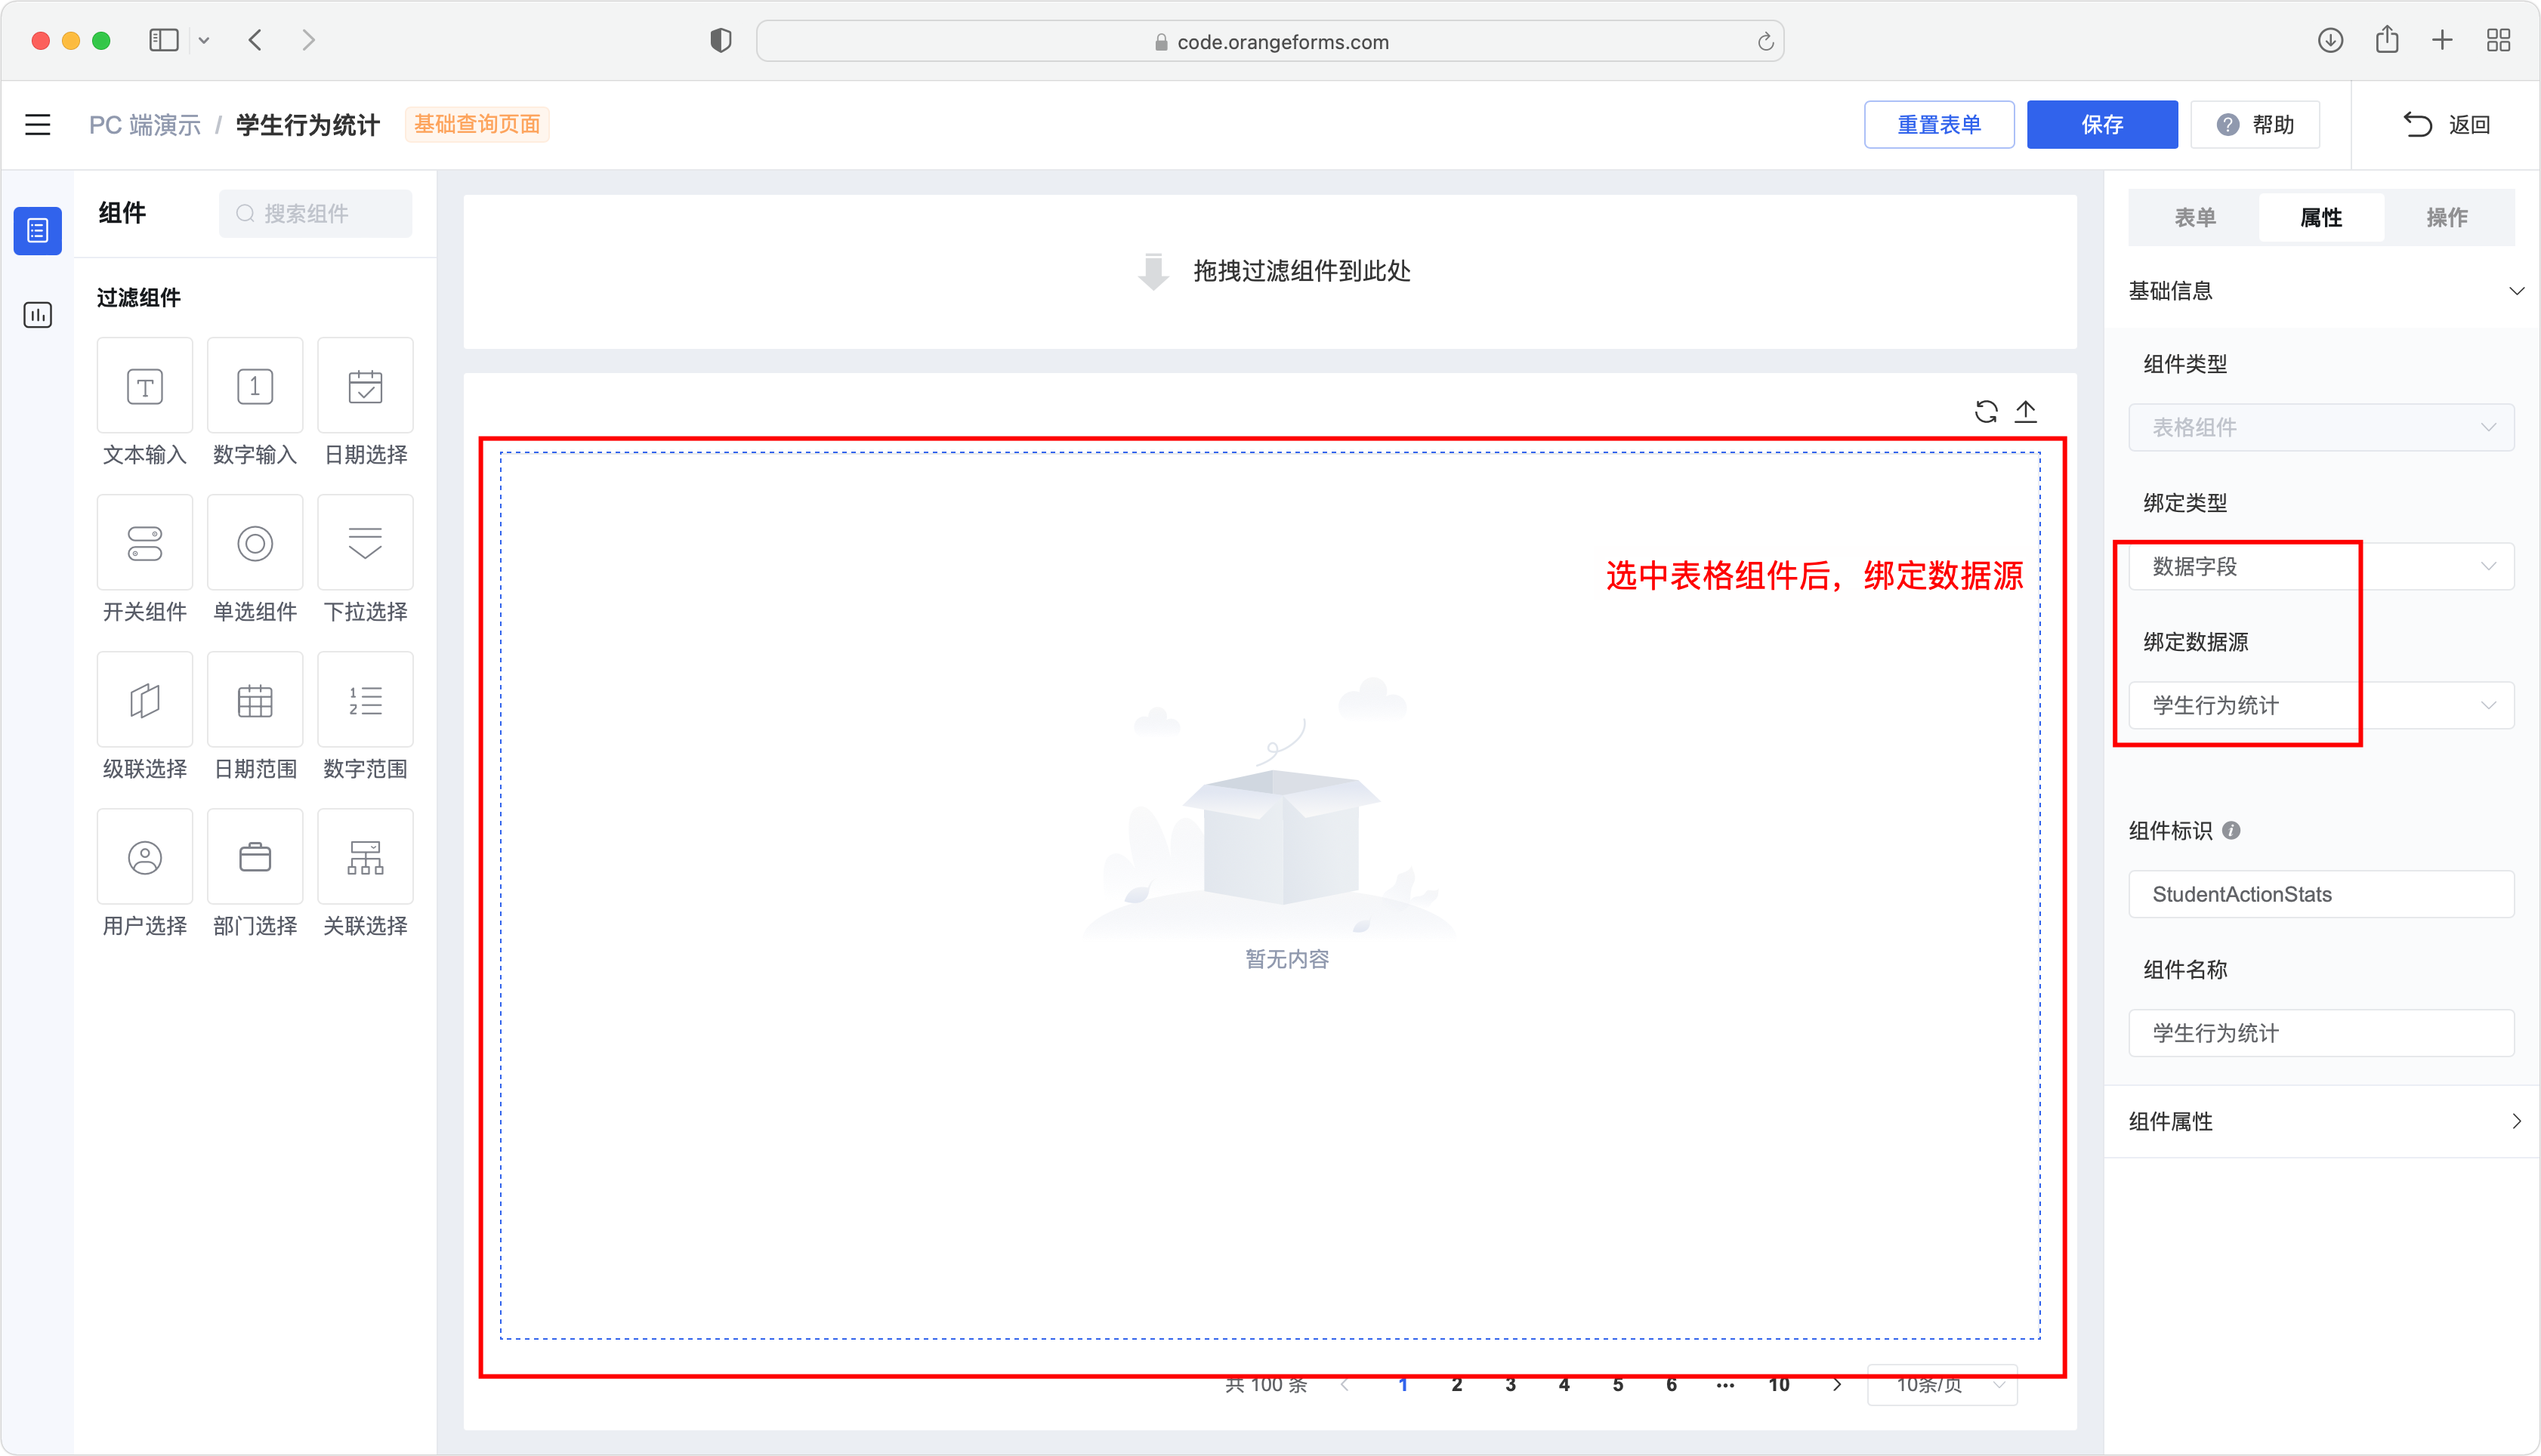Click the browser address bar

pyautogui.click(x=1270, y=41)
